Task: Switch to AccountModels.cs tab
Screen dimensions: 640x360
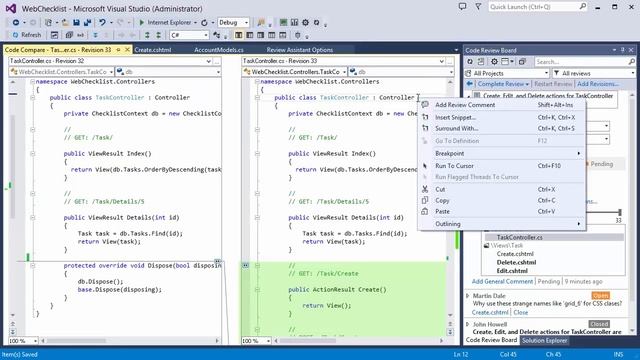Action: (219, 50)
